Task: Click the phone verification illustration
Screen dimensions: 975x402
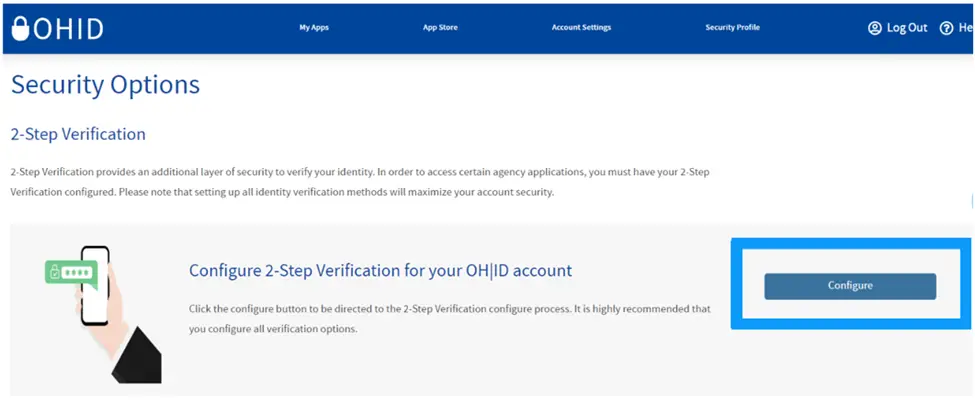Action: 103,314
